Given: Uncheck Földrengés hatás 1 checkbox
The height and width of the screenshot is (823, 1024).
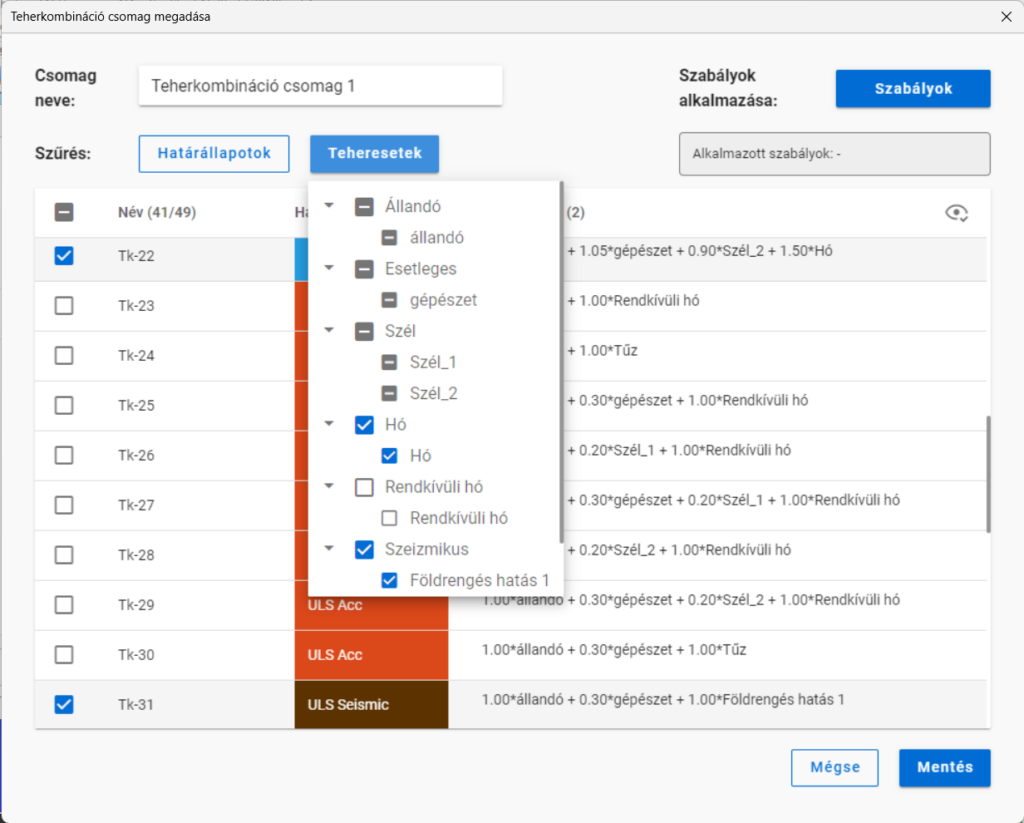Looking at the screenshot, I should click(389, 580).
